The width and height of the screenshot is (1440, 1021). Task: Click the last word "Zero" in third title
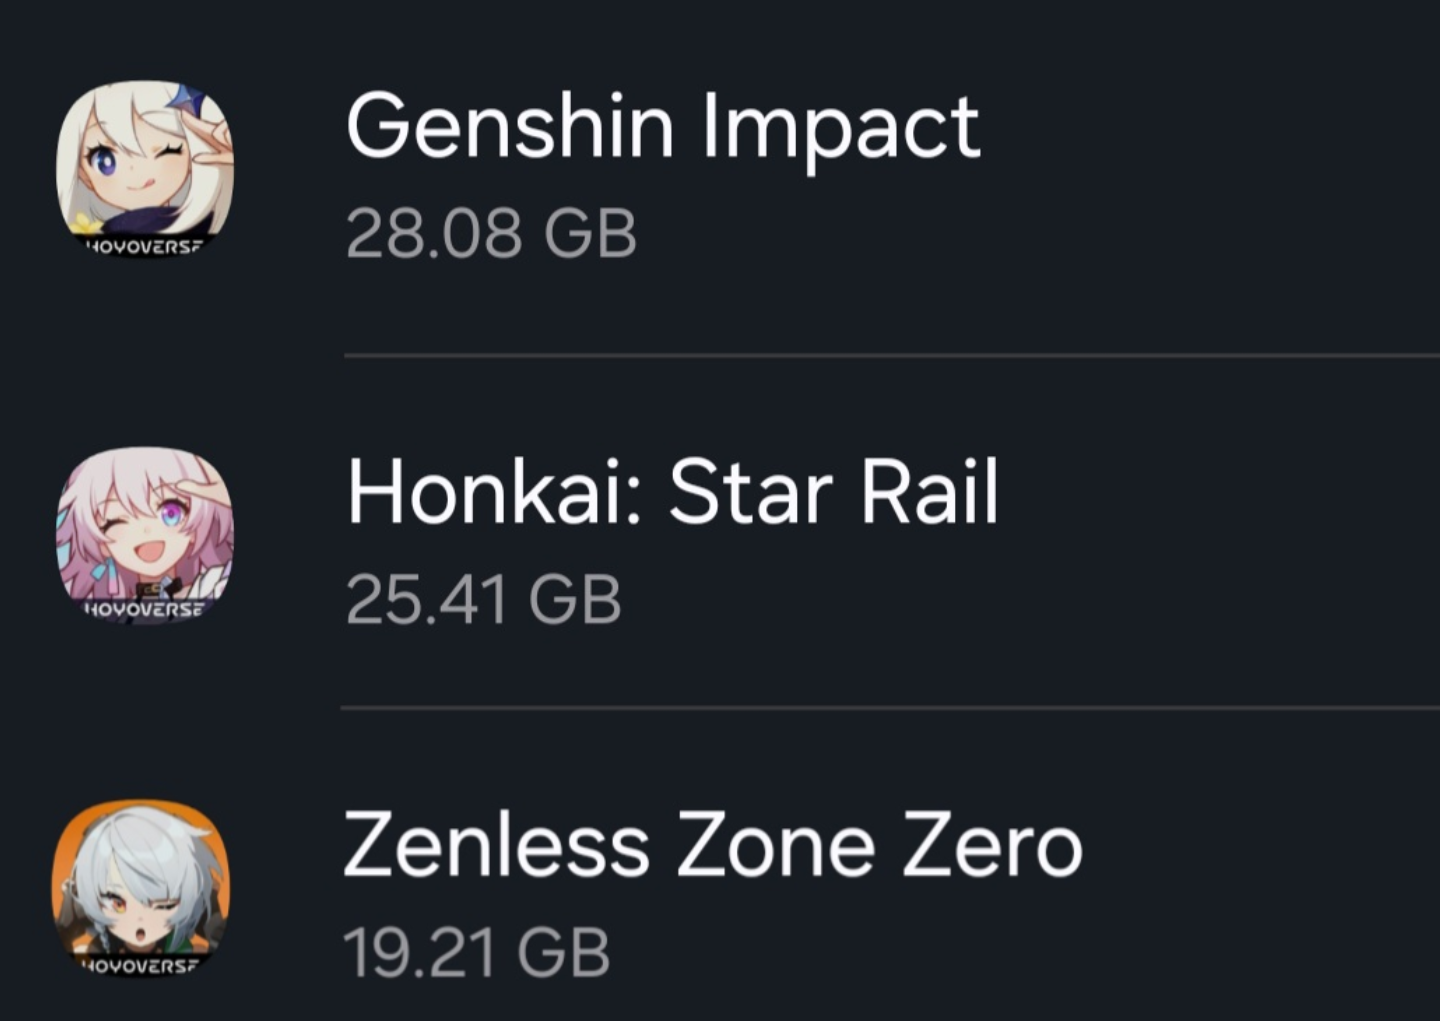coord(992,846)
